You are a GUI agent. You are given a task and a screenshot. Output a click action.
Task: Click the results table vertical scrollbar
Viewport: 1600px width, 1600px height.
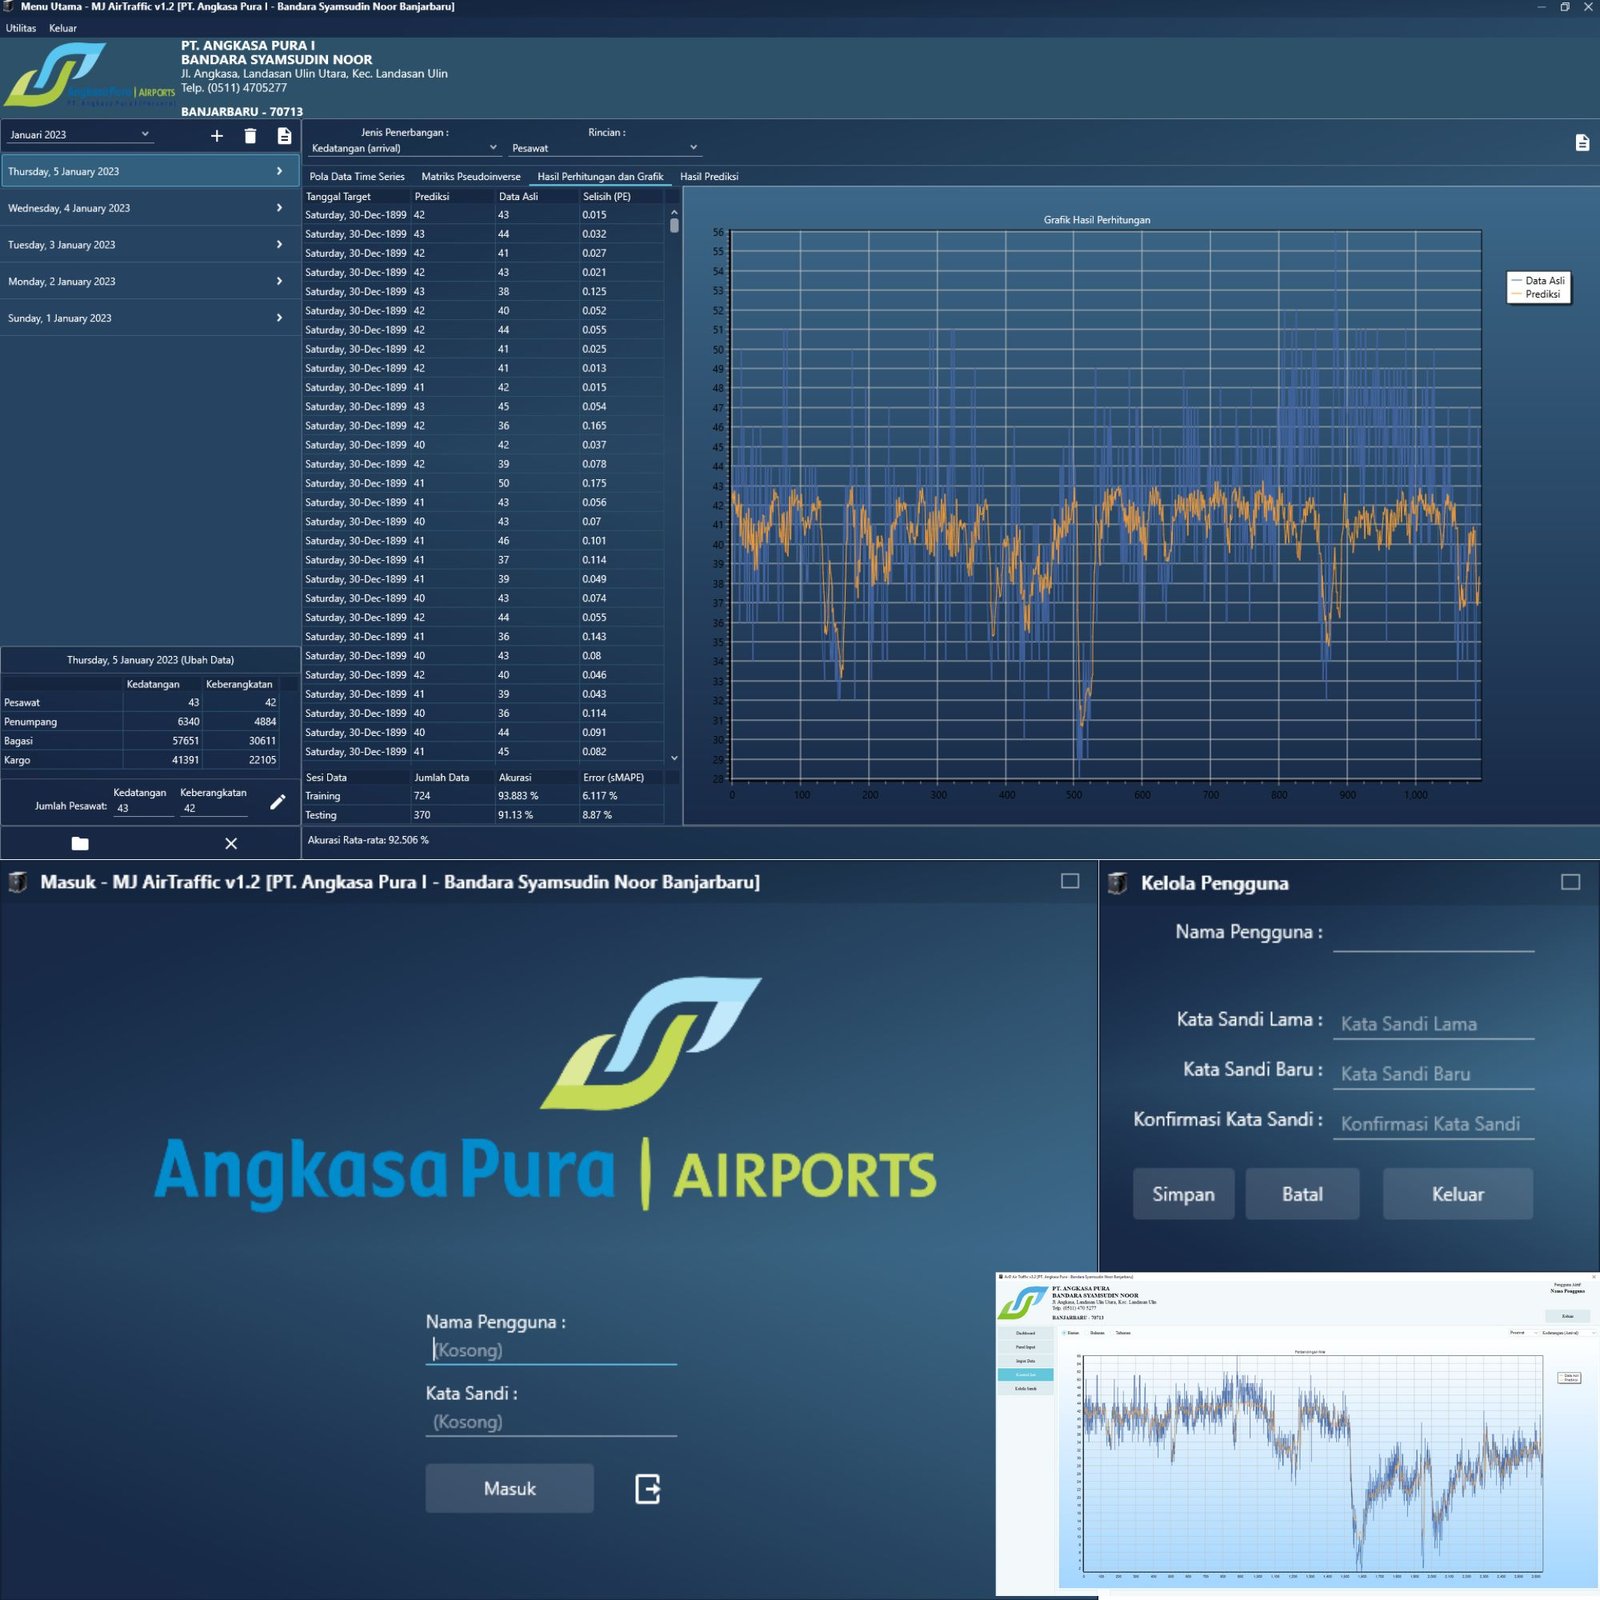674,480
